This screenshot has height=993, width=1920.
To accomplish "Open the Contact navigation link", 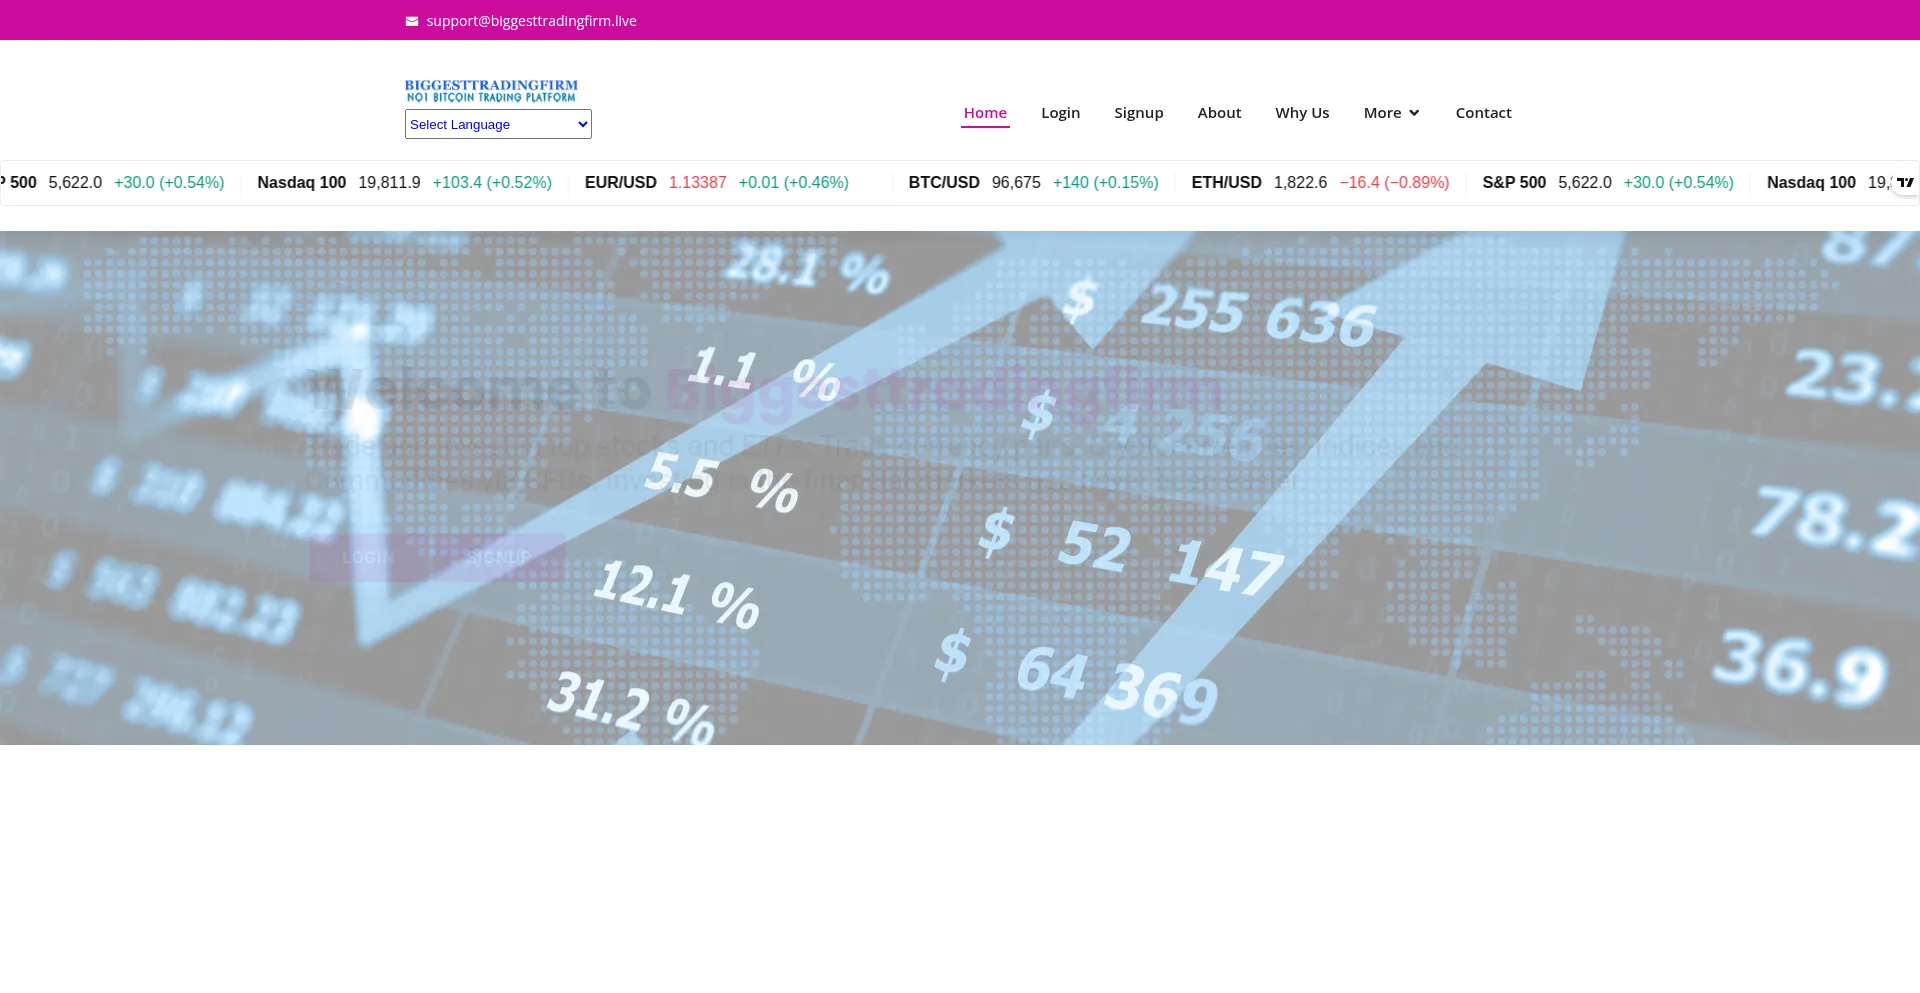I will pos(1483,113).
